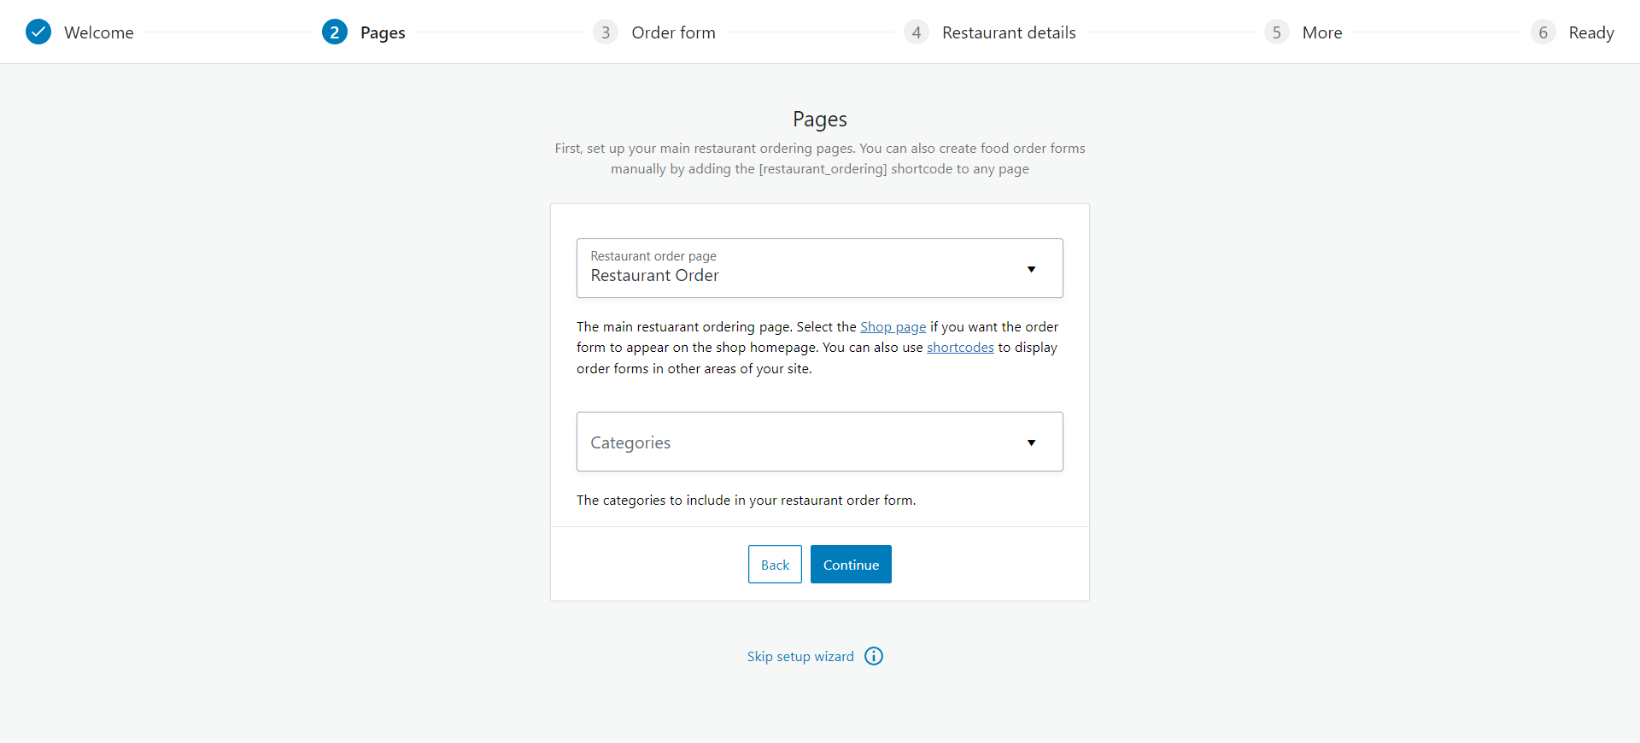This screenshot has height=743, width=1640.
Task: Select the Restaurant Order value field
Action: point(655,276)
